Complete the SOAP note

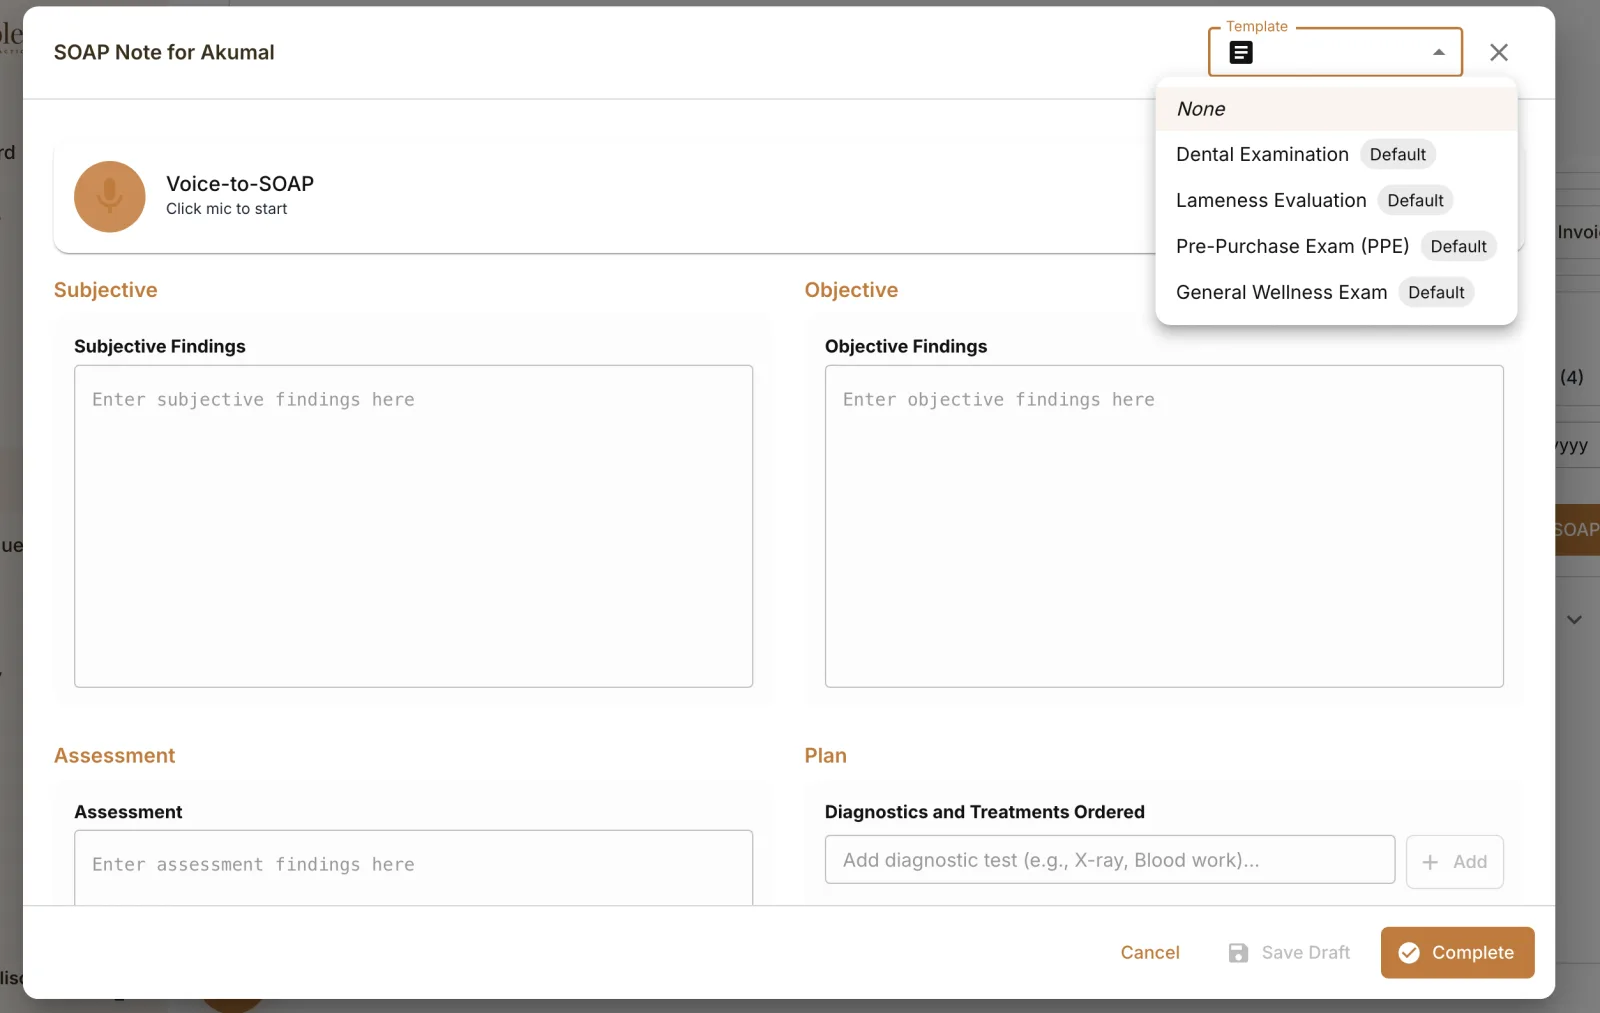[x=1457, y=953]
